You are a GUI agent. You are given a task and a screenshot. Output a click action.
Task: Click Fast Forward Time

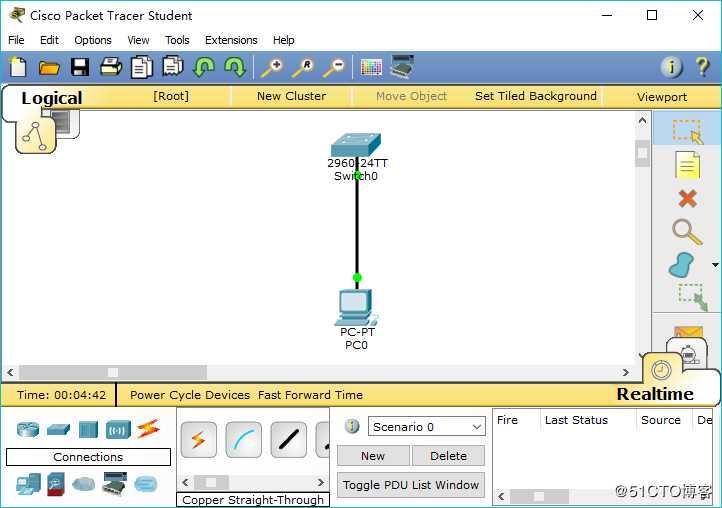coord(310,395)
